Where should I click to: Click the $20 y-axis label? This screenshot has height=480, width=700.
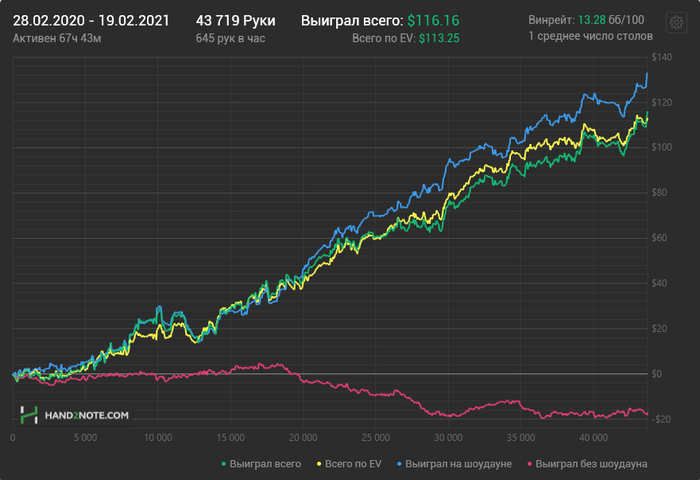click(x=659, y=329)
